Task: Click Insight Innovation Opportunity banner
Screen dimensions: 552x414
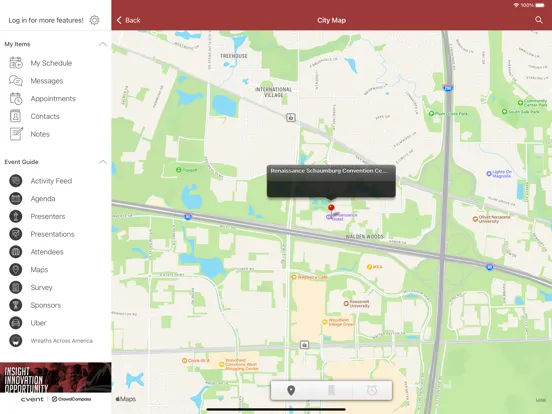Action: (x=56, y=377)
